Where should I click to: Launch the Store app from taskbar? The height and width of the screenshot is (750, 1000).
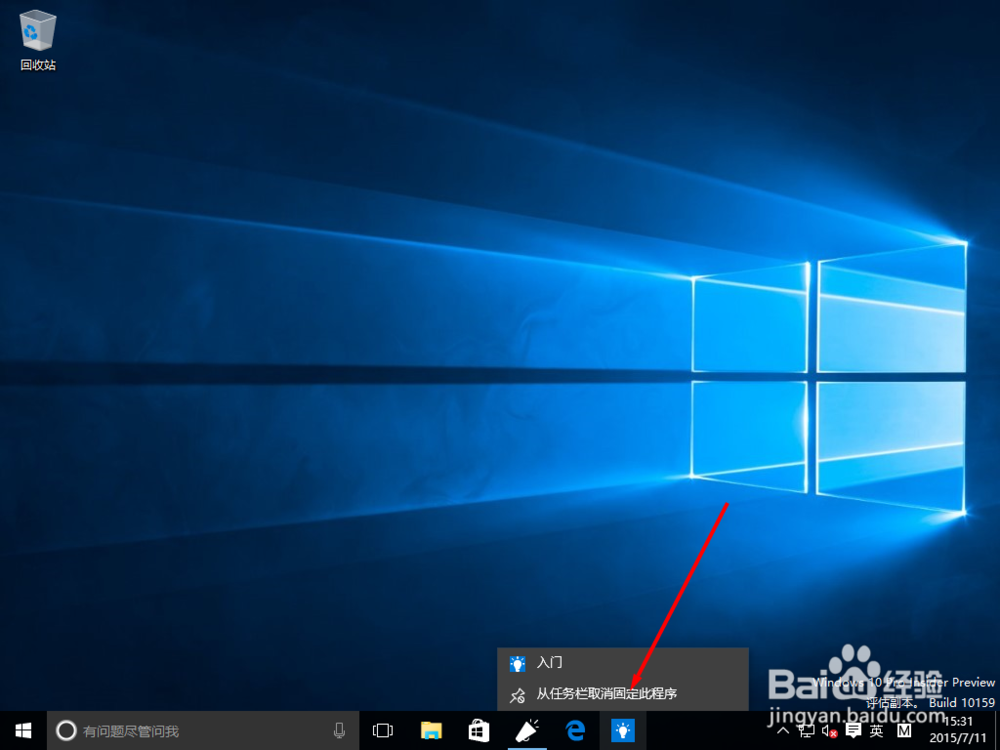(x=479, y=730)
